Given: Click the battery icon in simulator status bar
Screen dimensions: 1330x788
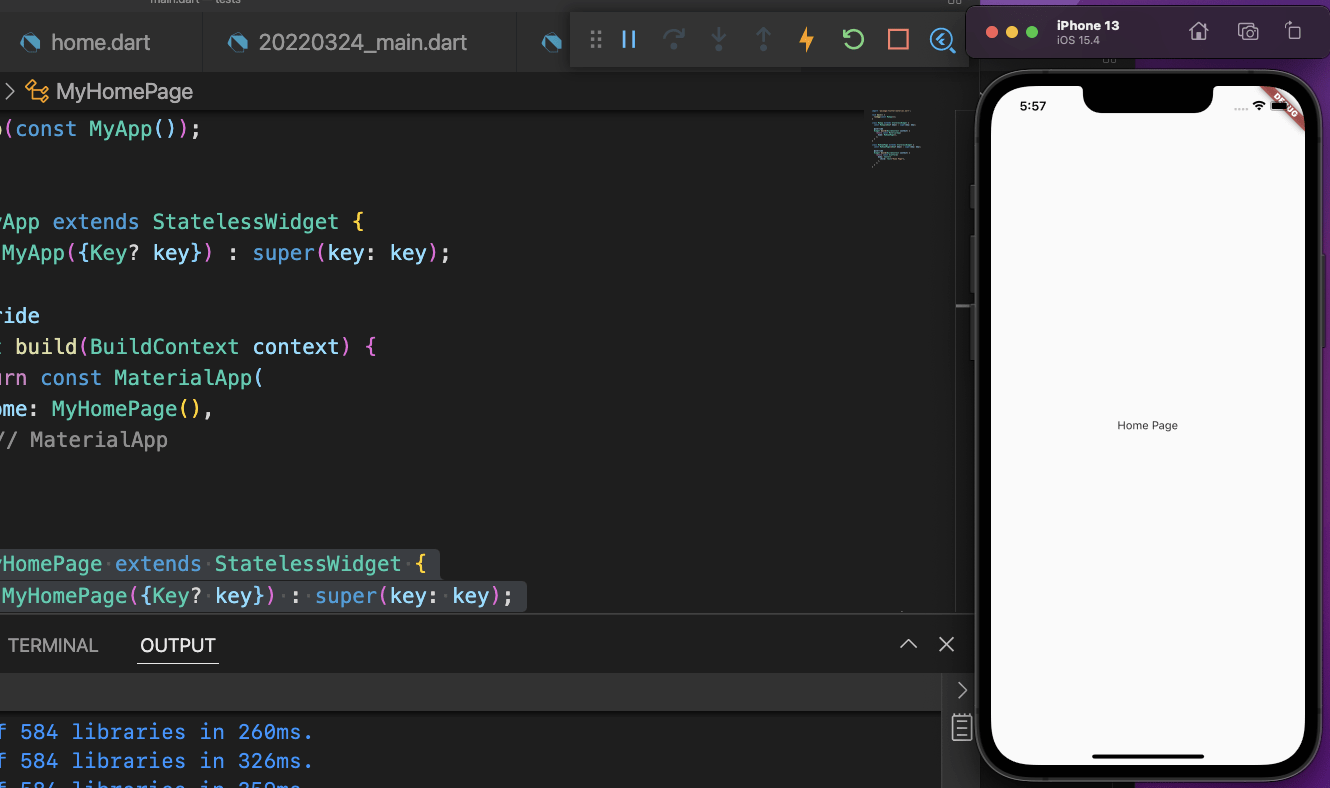Looking at the screenshot, I should point(1278,106).
